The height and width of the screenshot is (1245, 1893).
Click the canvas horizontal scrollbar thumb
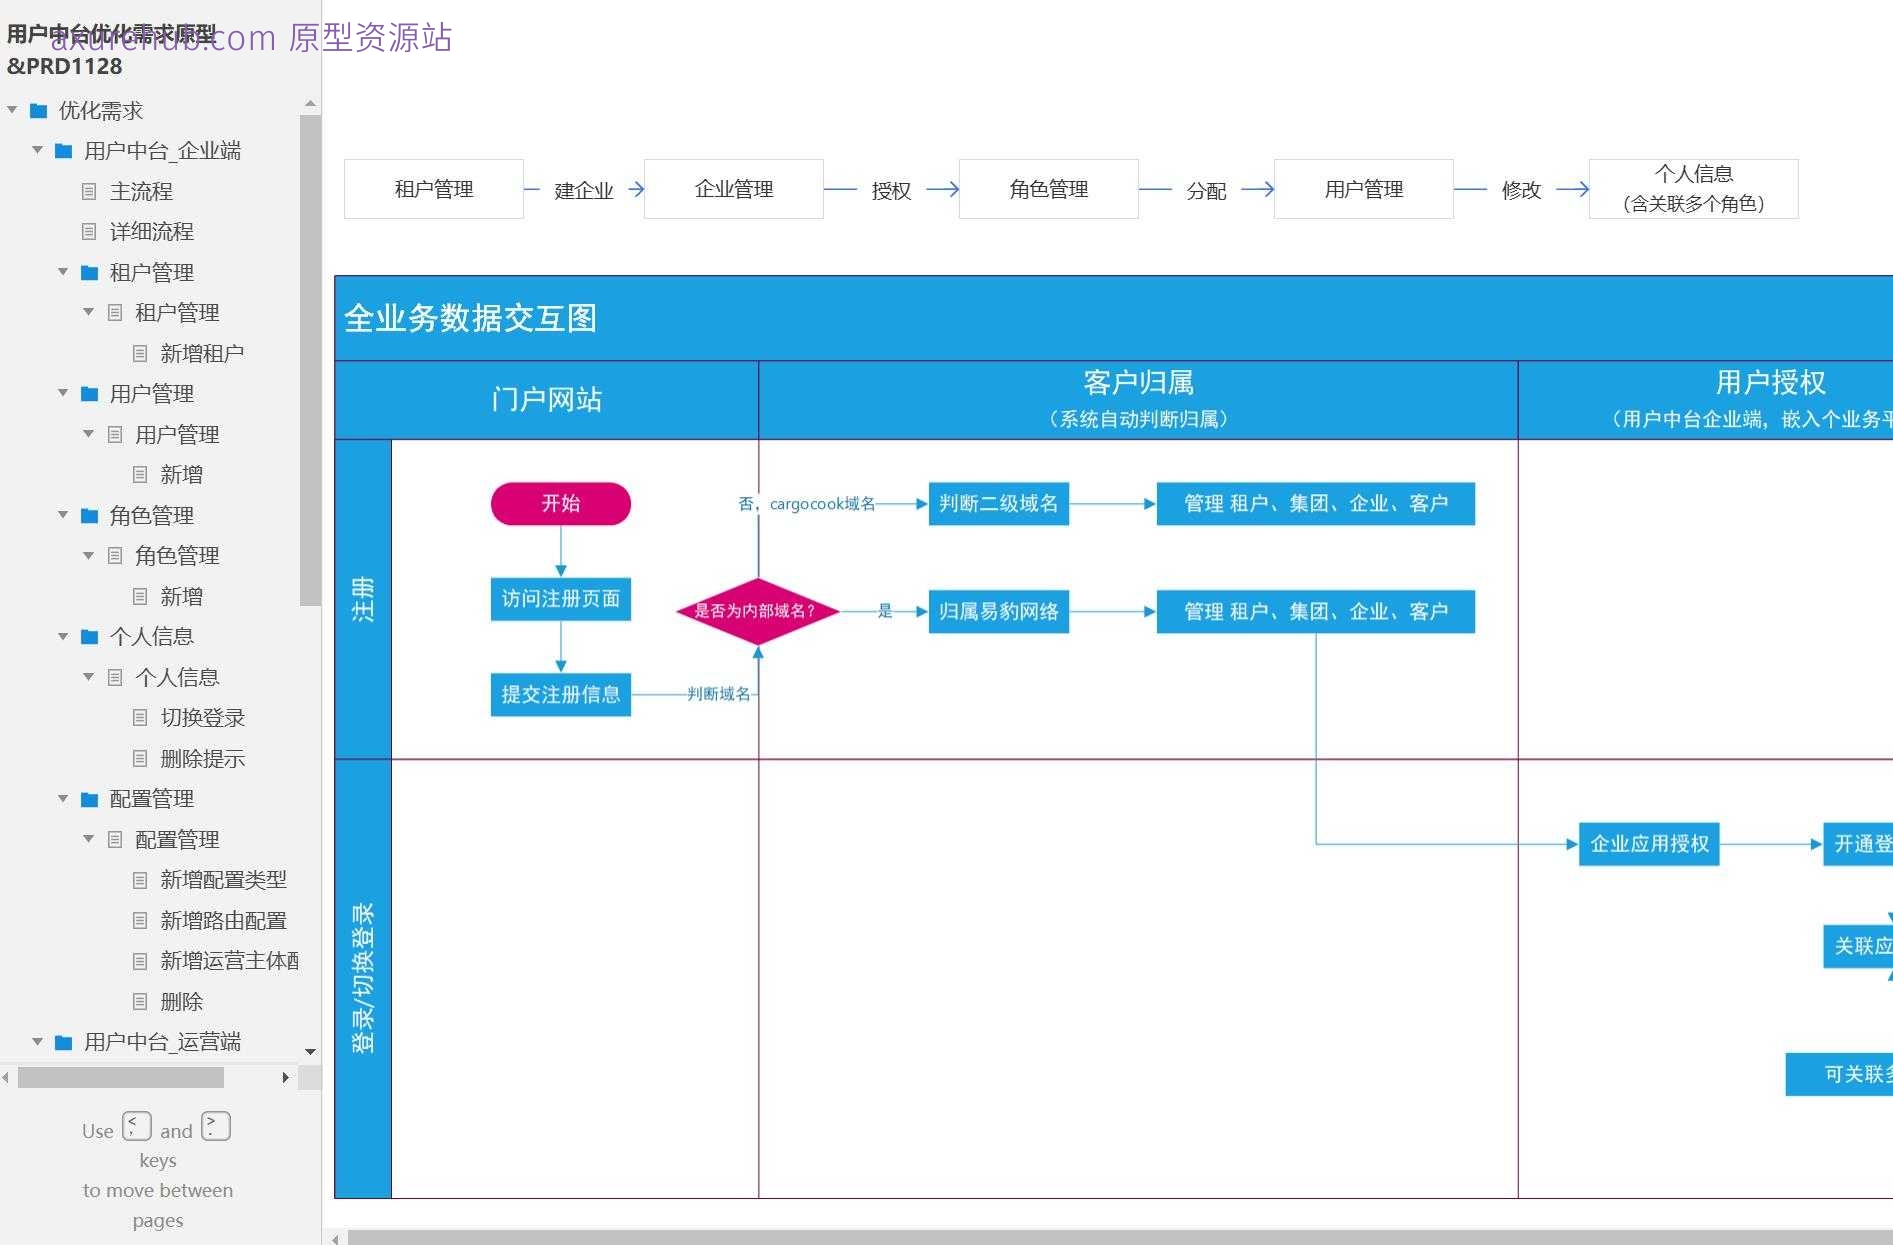1120,1239
